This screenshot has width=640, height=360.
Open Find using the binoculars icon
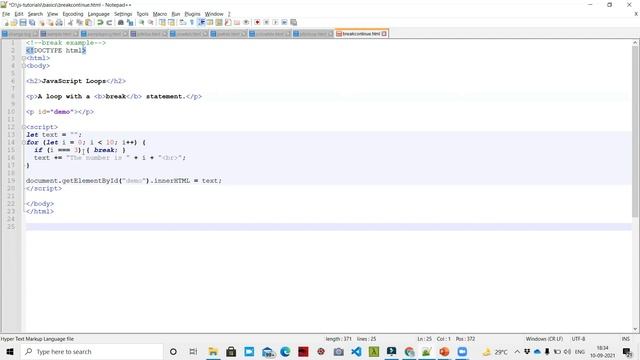(x=121, y=22)
